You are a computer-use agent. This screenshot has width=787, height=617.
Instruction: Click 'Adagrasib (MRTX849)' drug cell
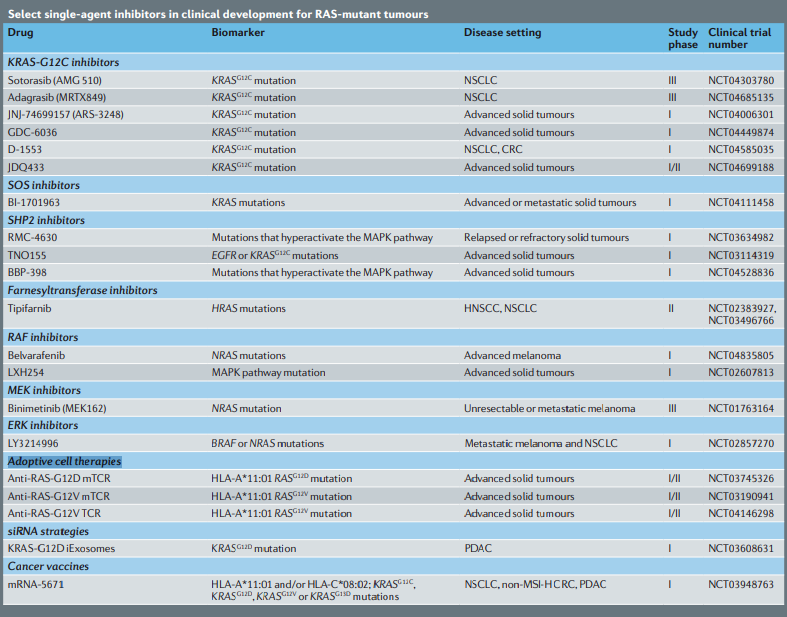pyautogui.click(x=57, y=97)
